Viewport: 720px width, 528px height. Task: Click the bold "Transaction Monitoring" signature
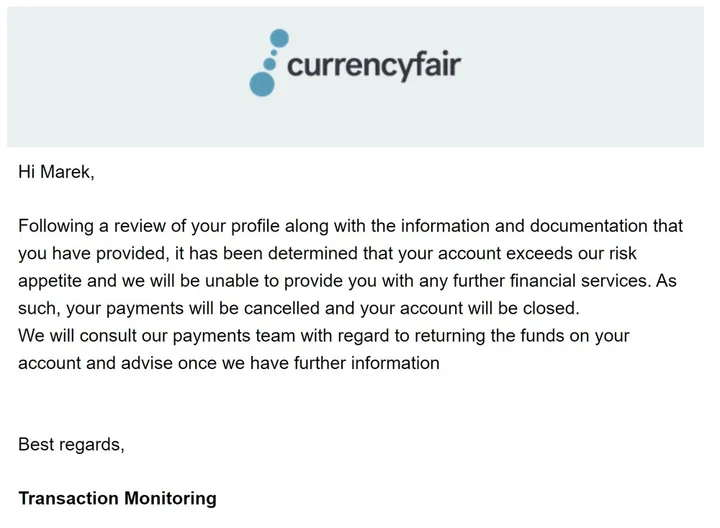tap(117, 498)
